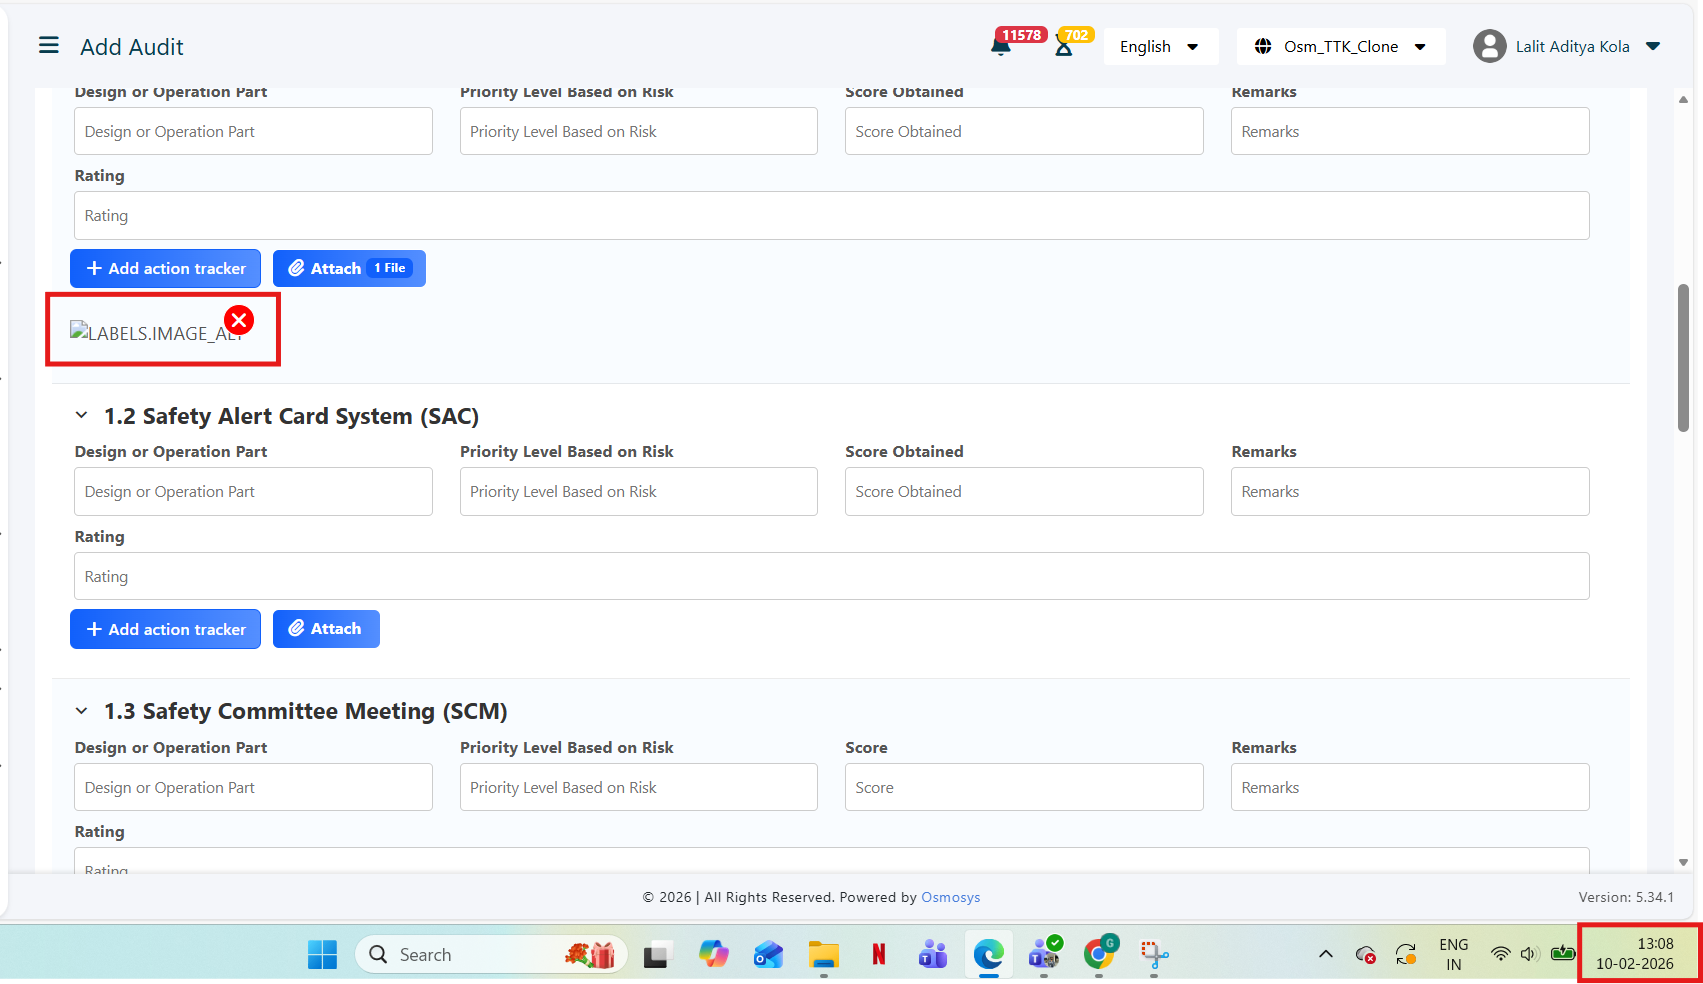
Task: Click the Attach button showing 1 File
Action: point(349,268)
